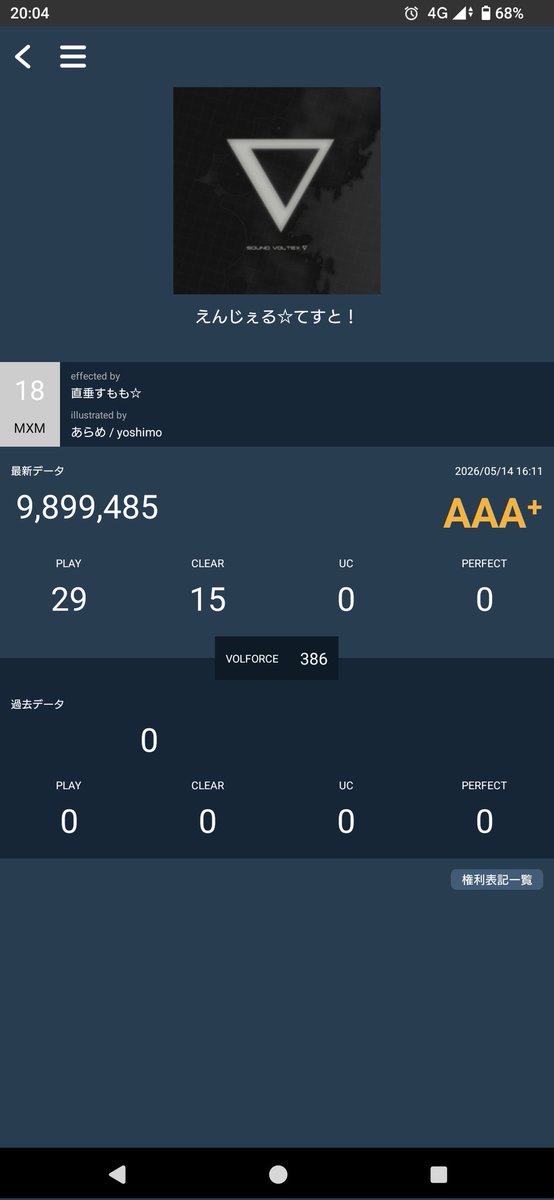The image size is (554, 1200).
Task: Select effector name 直垂すもも☆
Action: pyautogui.click(x=106, y=394)
